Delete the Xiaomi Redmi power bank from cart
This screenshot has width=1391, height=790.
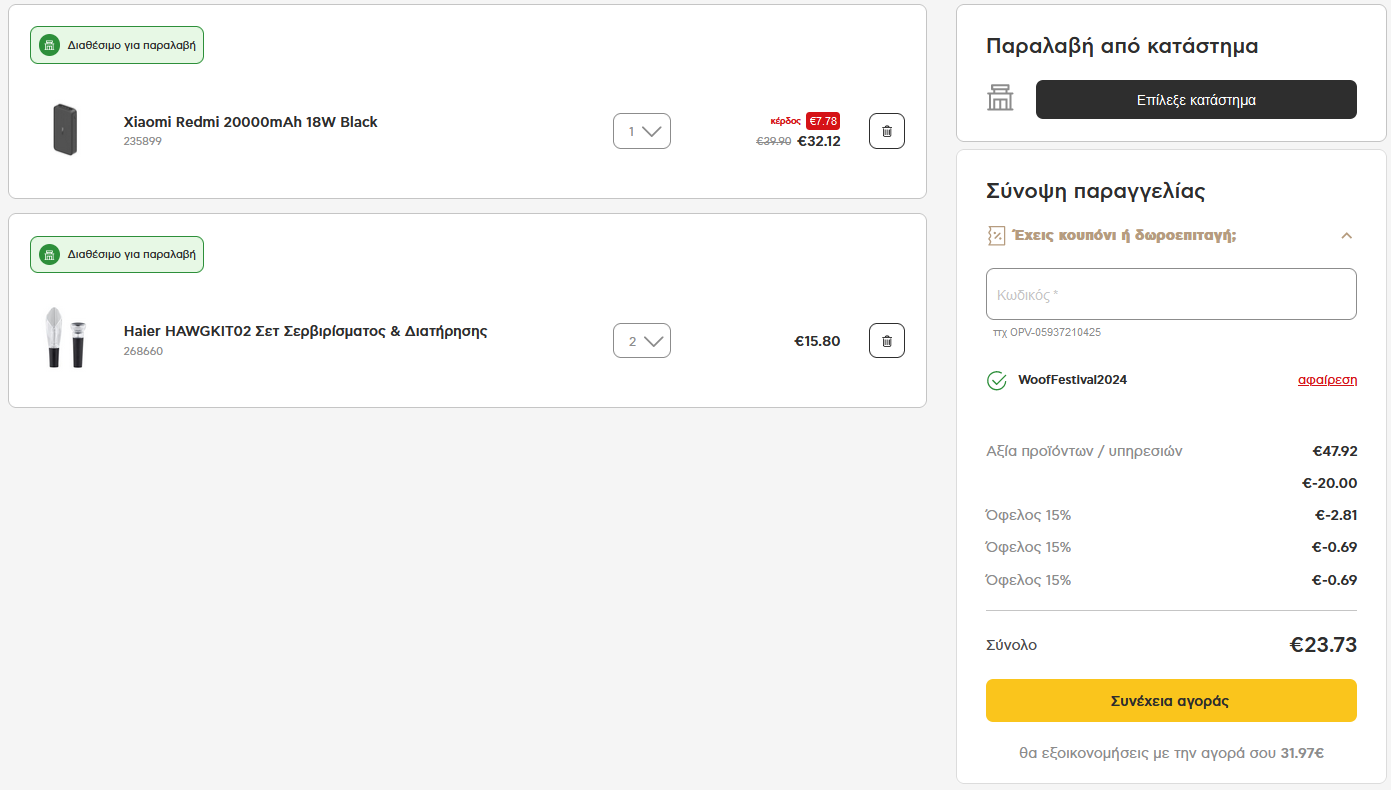point(886,131)
